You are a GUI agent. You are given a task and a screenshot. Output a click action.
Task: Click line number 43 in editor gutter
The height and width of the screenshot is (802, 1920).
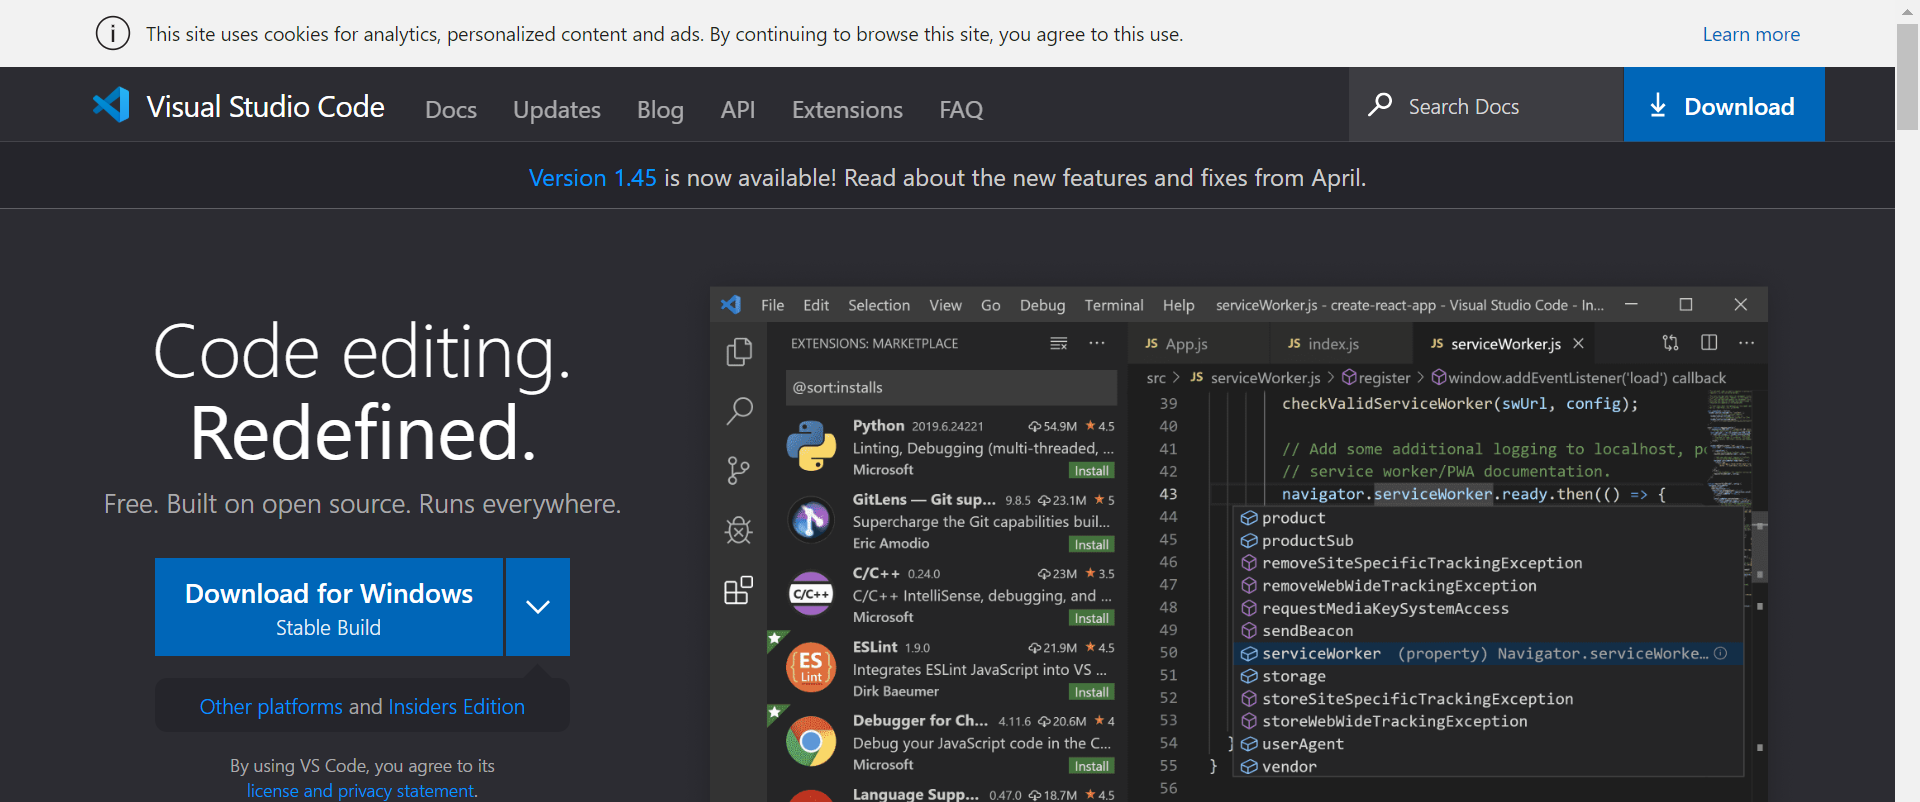click(x=1168, y=494)
